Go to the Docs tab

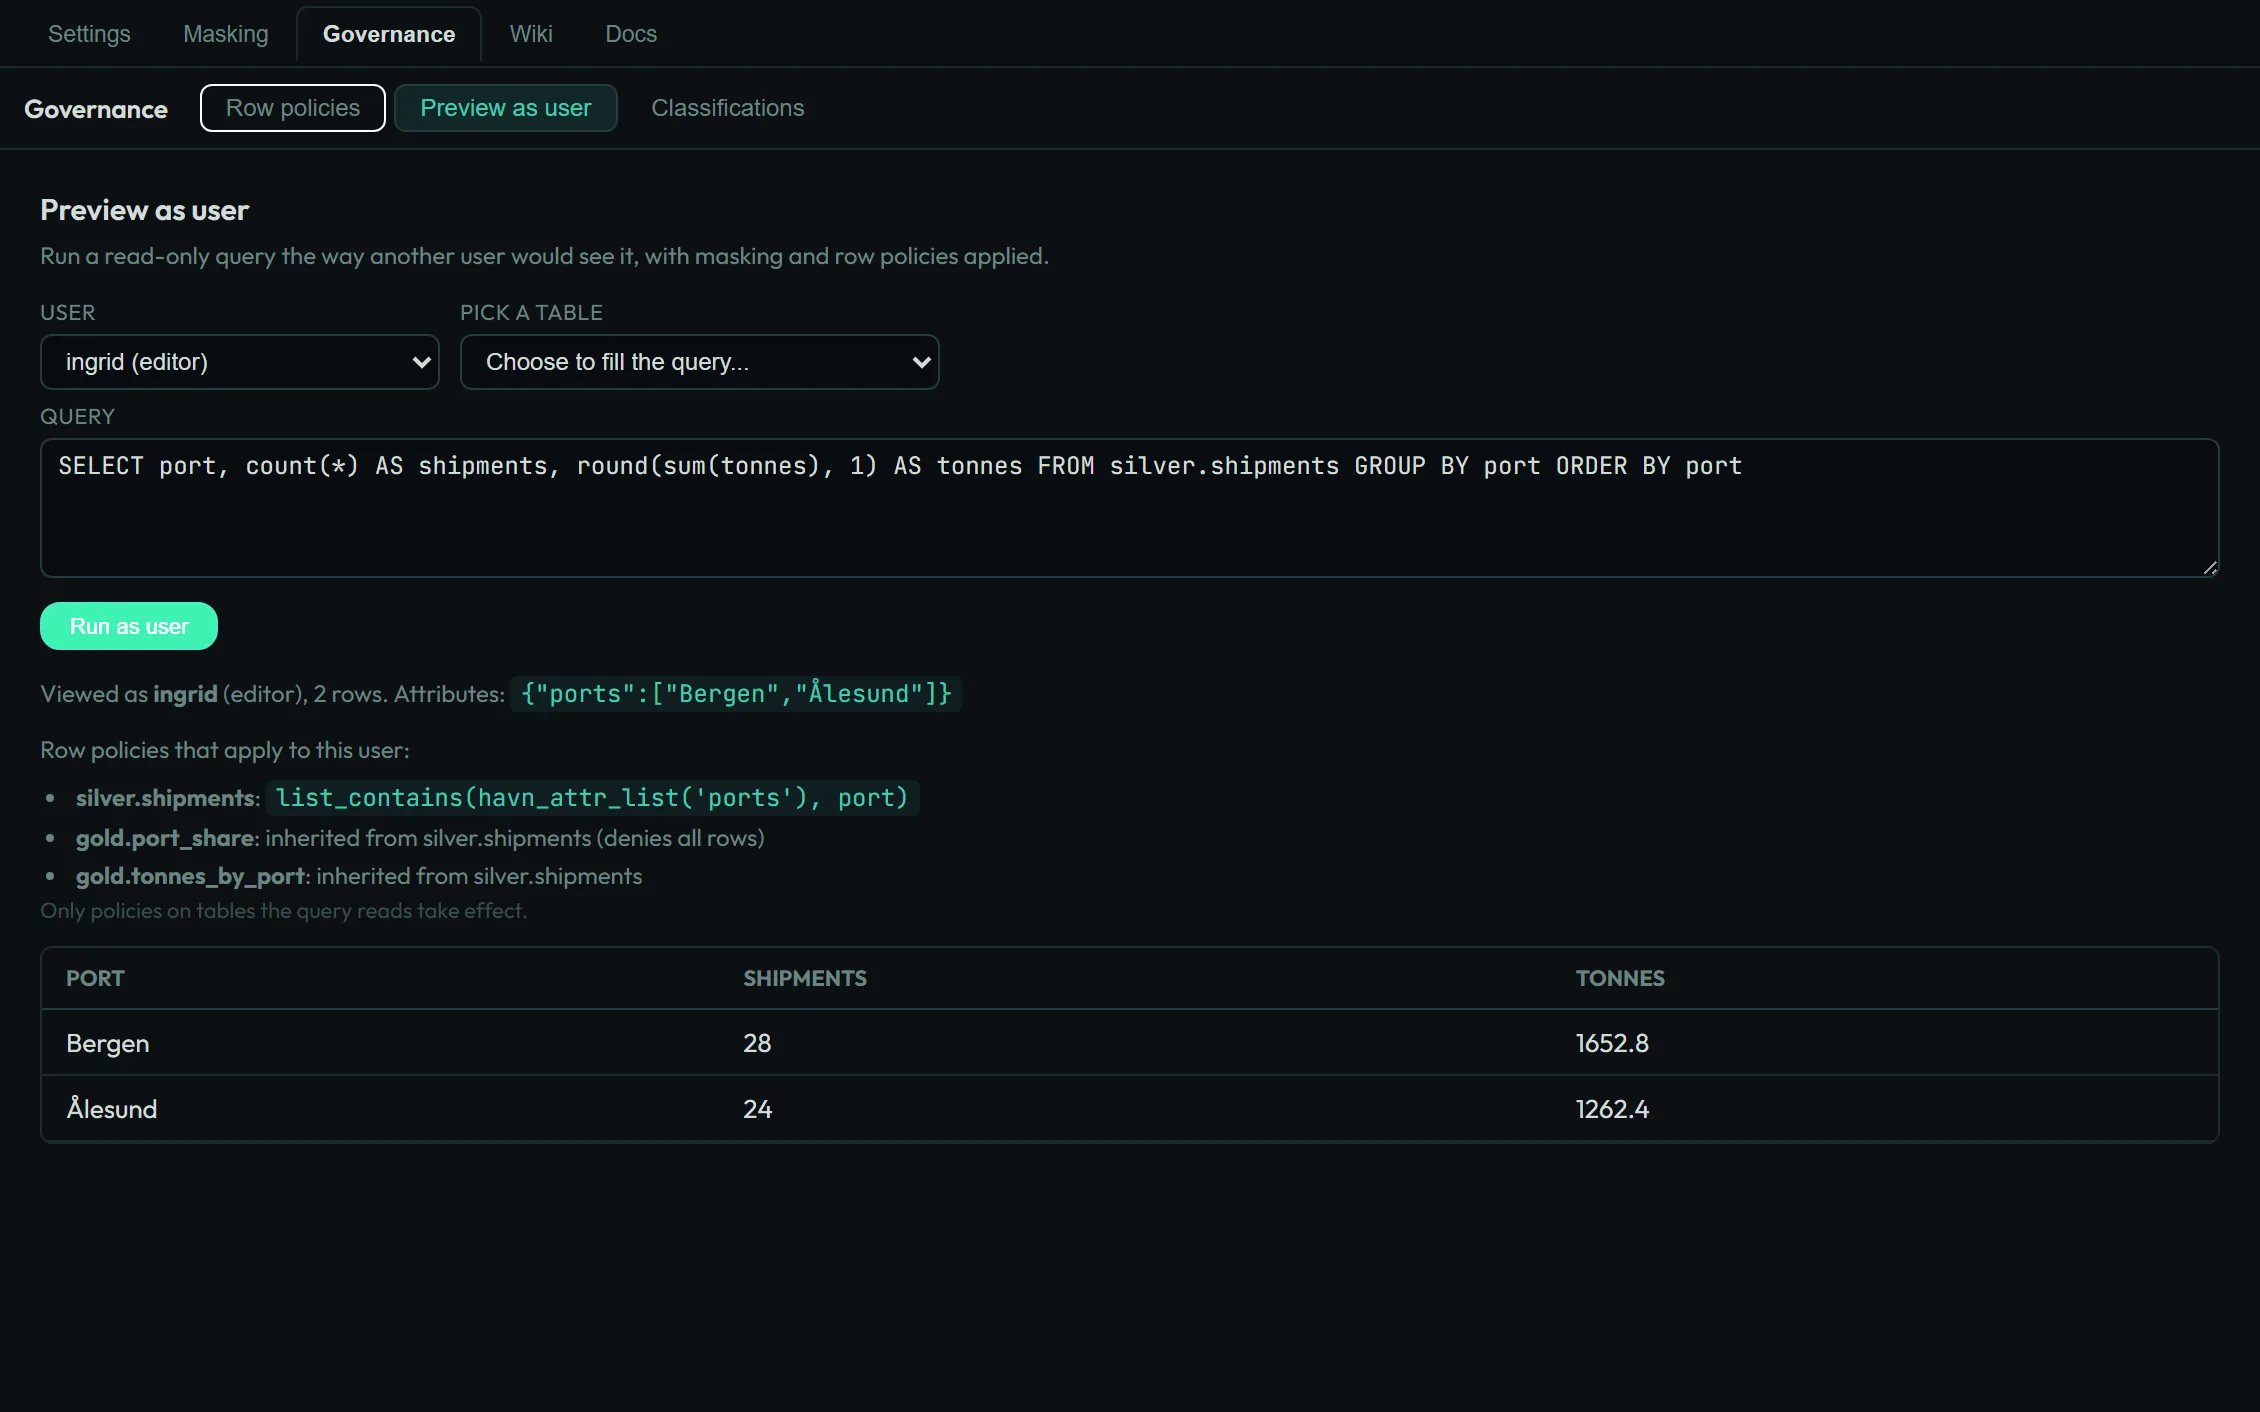[631, 34]
